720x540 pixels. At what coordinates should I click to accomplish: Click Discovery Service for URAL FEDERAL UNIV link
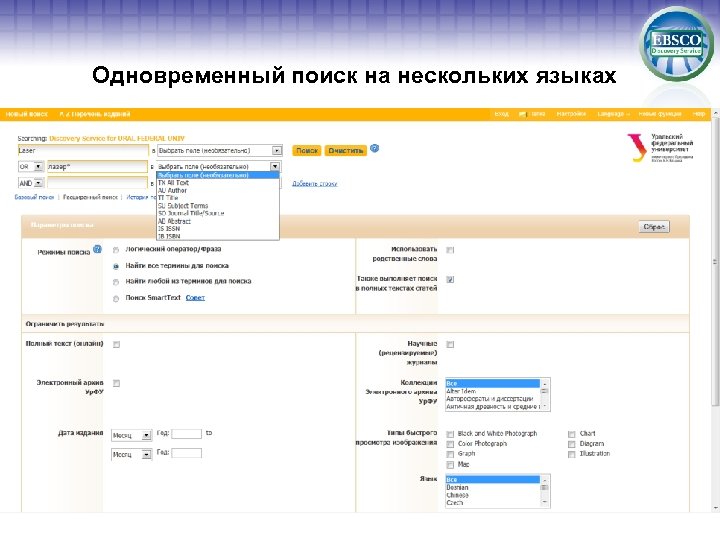[117, 138]
